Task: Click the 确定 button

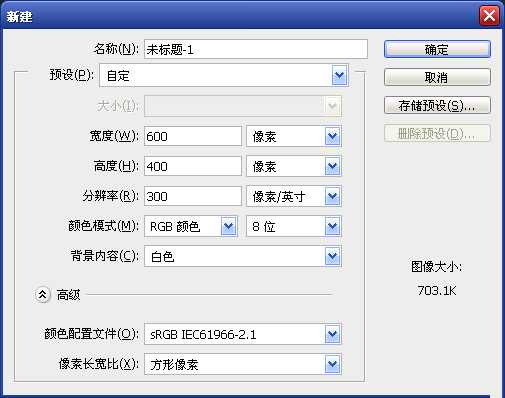Action: [x=437, y=49]
